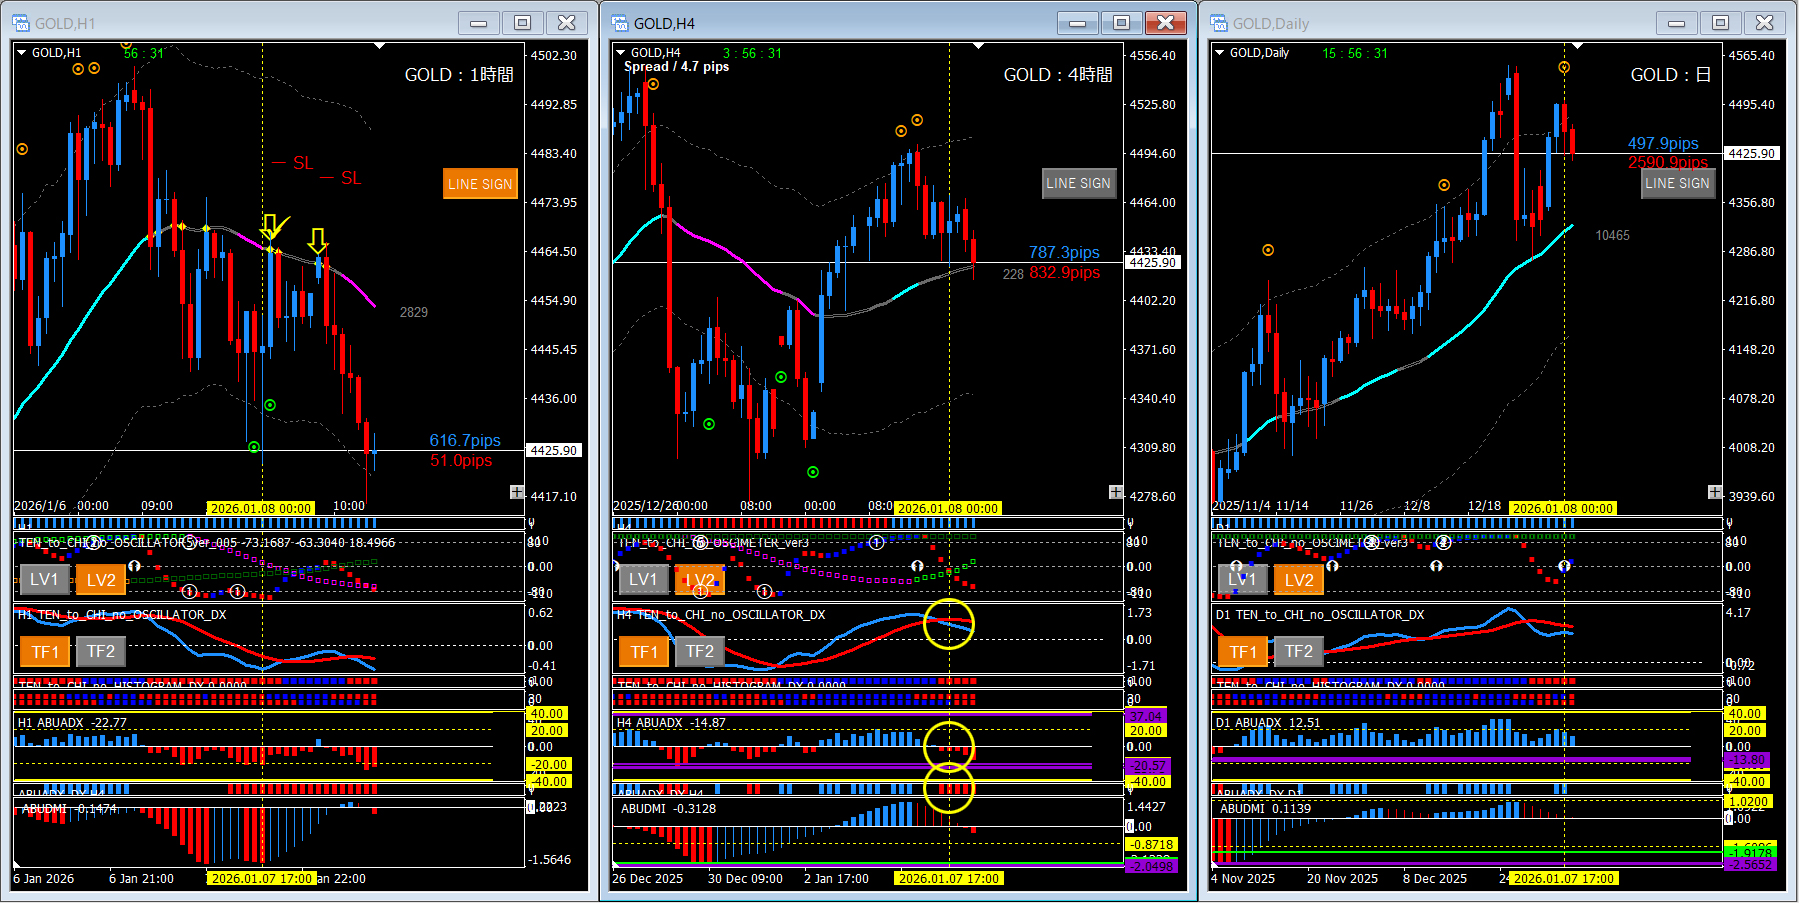1800x904 pixels.
Task: Click the plus icon in the H1 chart corner
Action: point(517,492)
